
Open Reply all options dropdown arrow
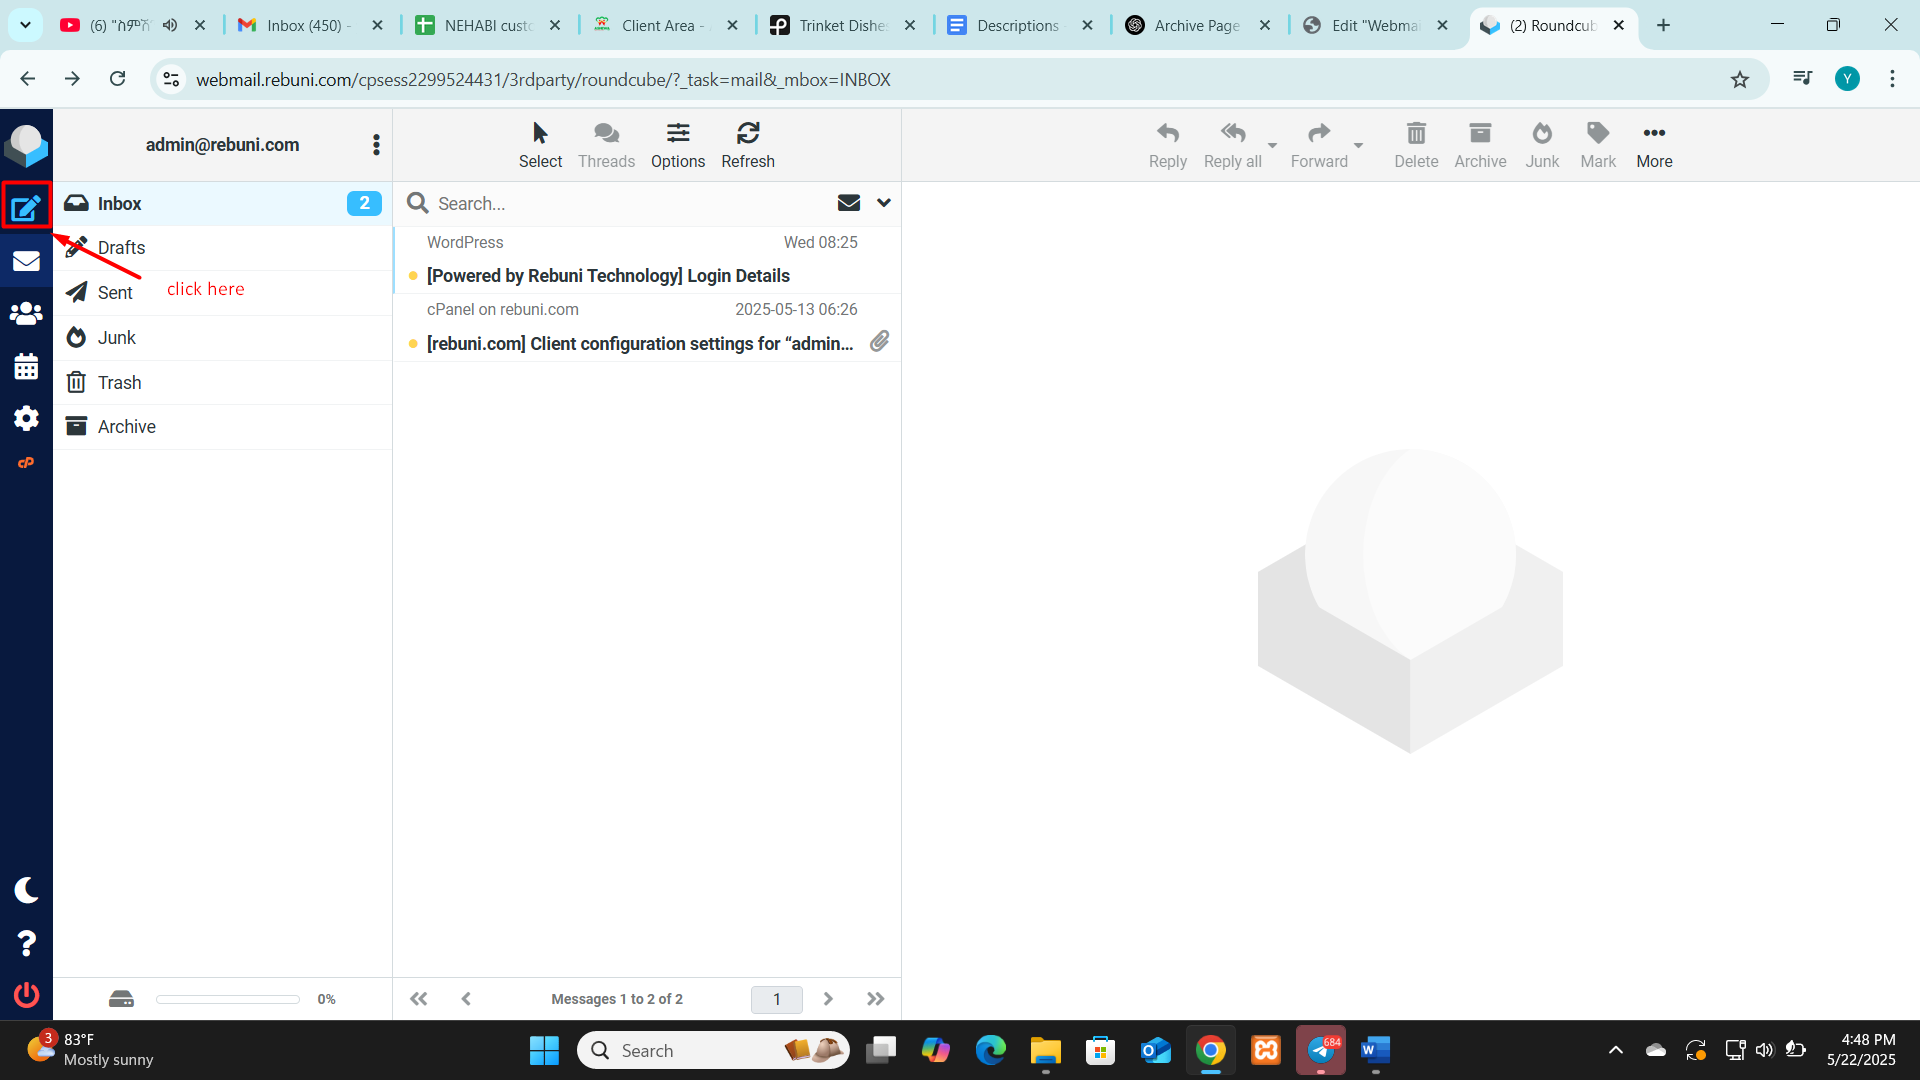tap(1272, 145)
